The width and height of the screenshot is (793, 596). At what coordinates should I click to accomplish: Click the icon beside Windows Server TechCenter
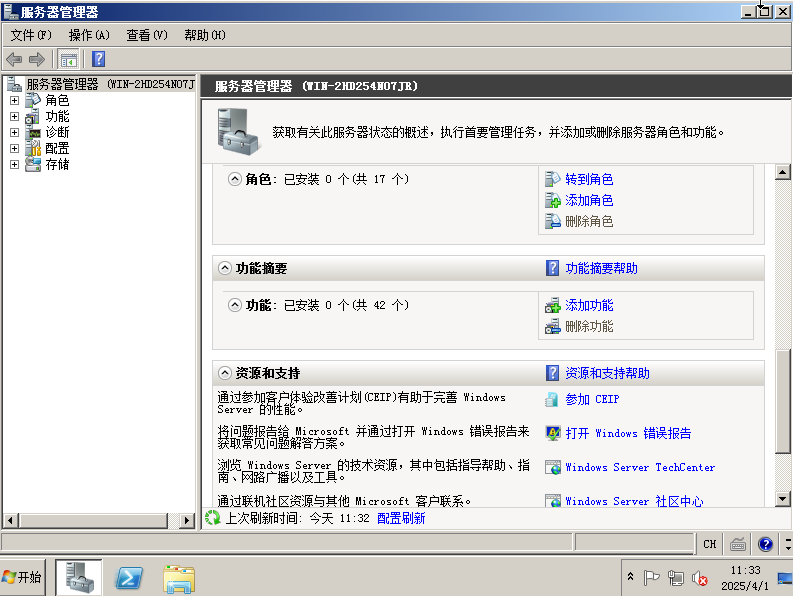coord(553,467)
